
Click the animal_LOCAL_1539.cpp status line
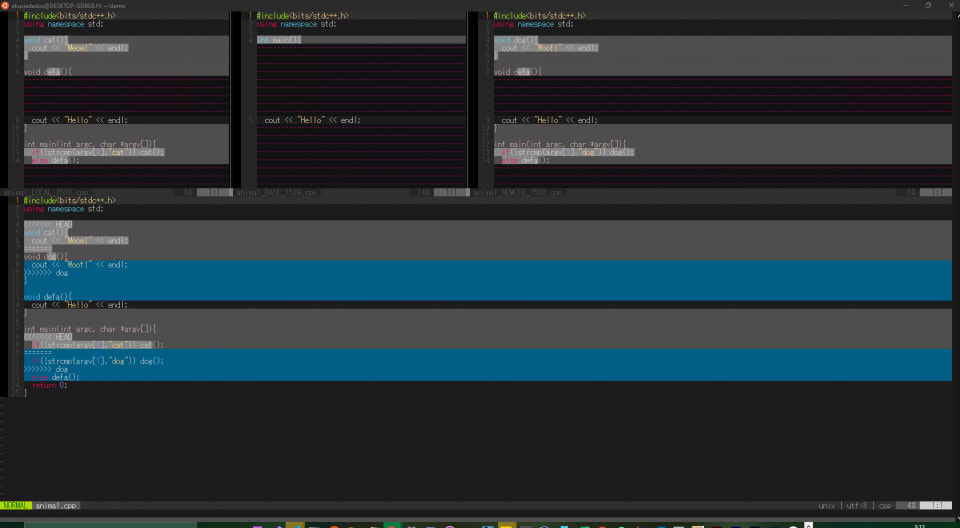point(116,192)
